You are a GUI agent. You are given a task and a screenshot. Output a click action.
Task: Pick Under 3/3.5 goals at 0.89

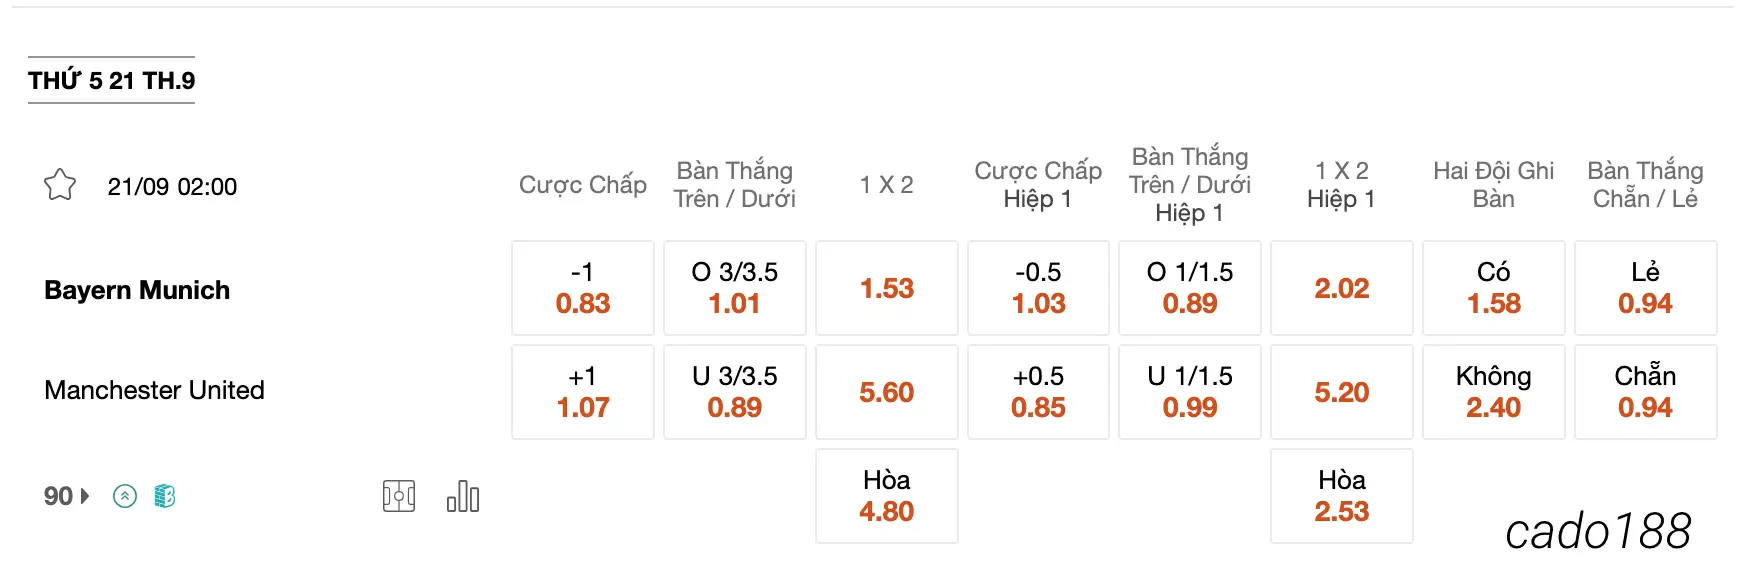tap(735, 392)
